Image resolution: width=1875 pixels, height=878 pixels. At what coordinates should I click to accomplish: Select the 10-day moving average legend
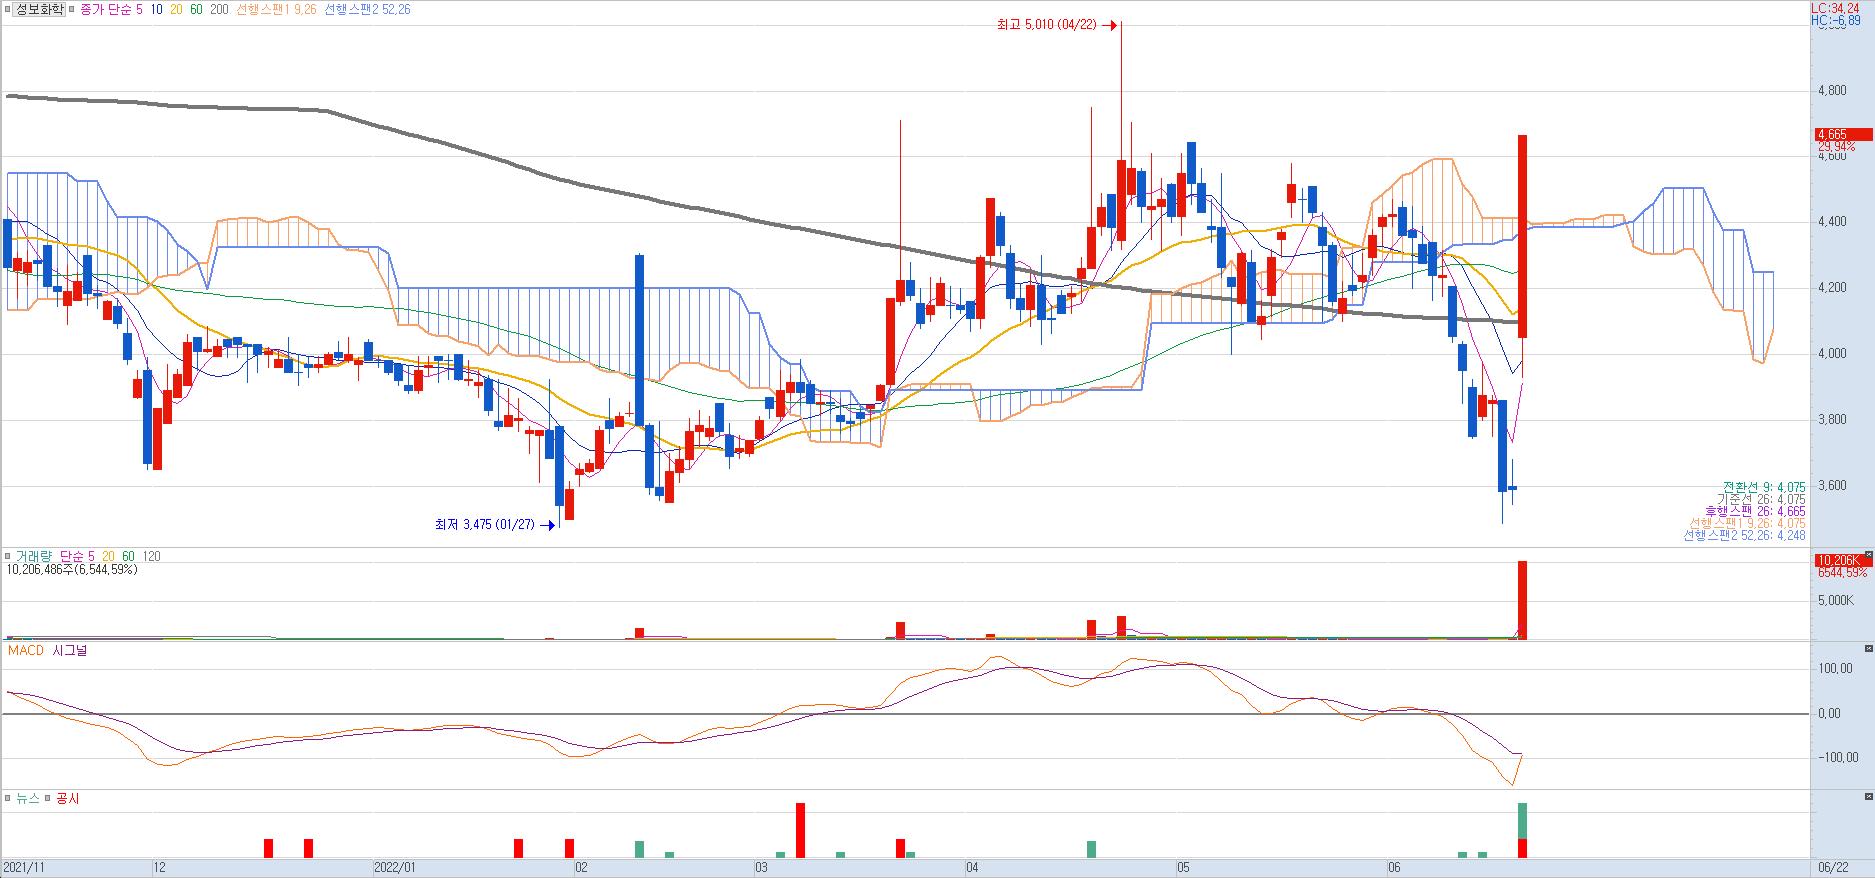[x=157, y=9]
